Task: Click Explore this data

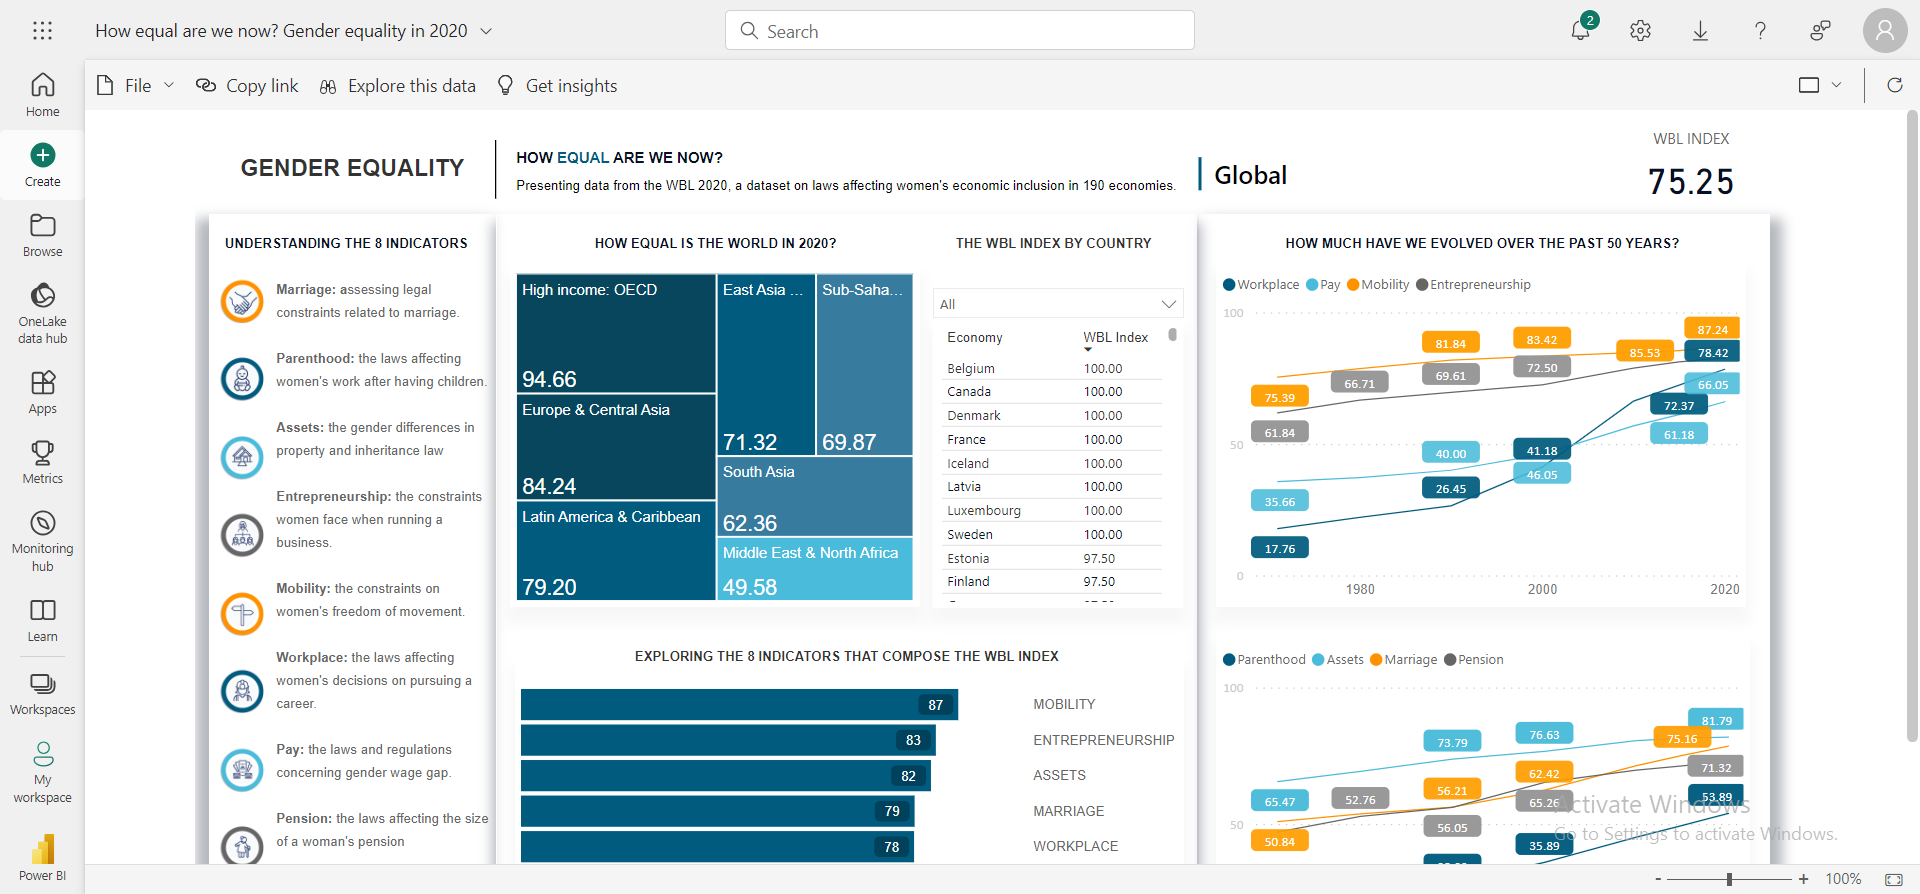Action: click(x=398, y=86)
